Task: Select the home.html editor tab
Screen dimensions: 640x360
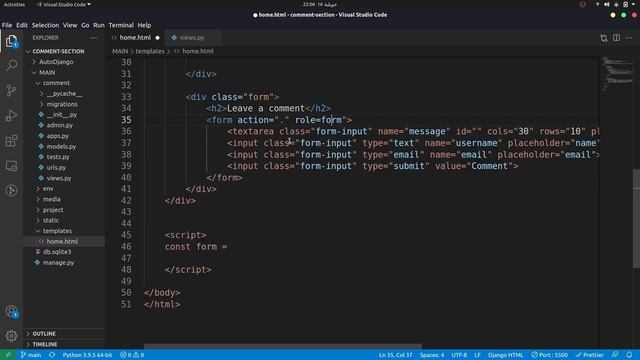Action: click(135, 38)
